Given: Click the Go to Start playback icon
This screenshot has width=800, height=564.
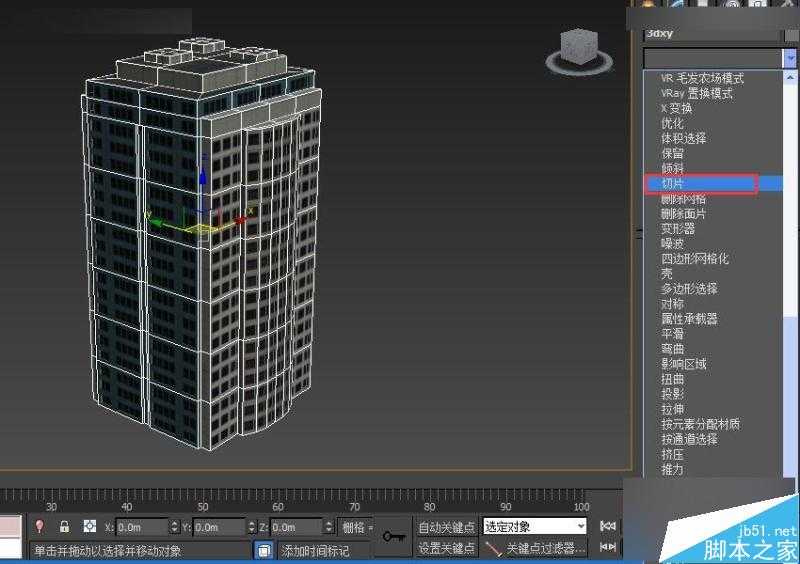Looking at the screenshot, I should 608,526.
